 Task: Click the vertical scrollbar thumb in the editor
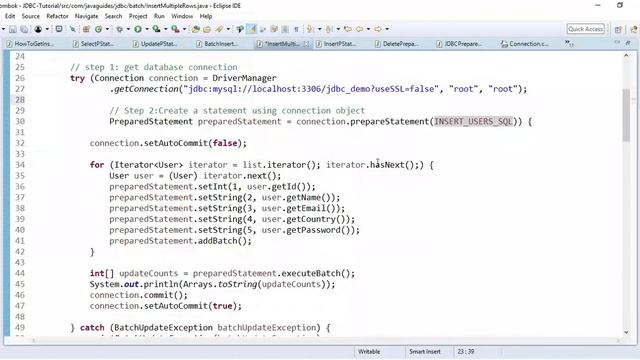[x=626, y=116]
